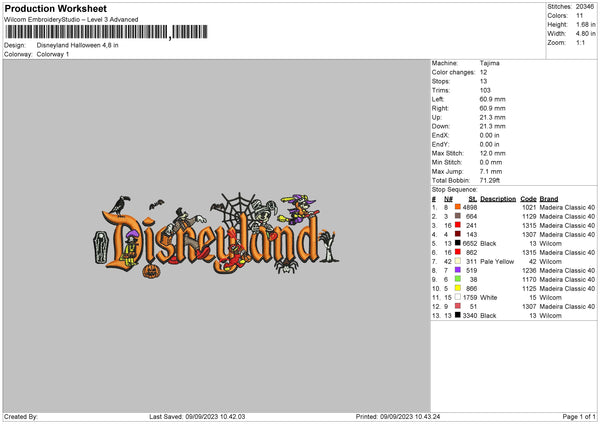Click the black swatch beside stitch count 6652

(x=458, y=243)
